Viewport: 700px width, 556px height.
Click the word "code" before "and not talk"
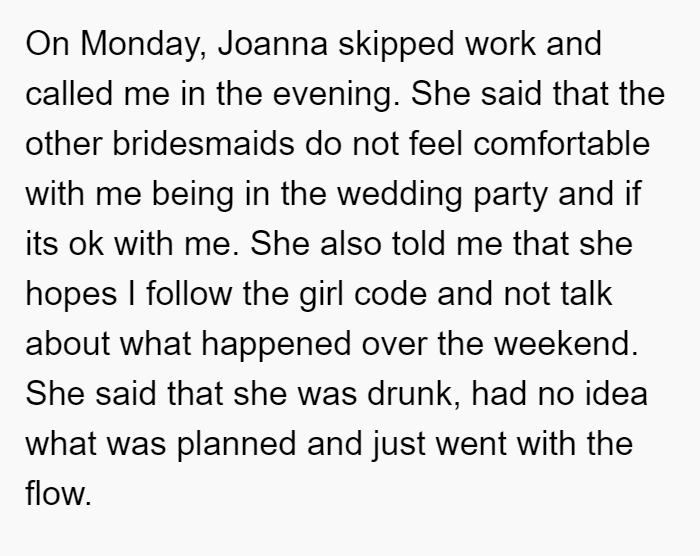[391, 294]
